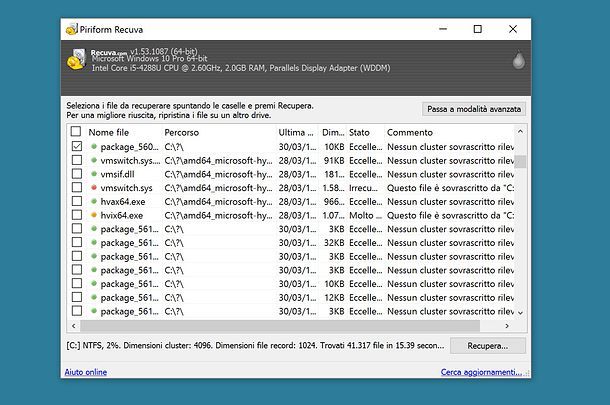Click the 91KB size cell
Viewport: 610px width, 405px height.
[x=334, y=160]
